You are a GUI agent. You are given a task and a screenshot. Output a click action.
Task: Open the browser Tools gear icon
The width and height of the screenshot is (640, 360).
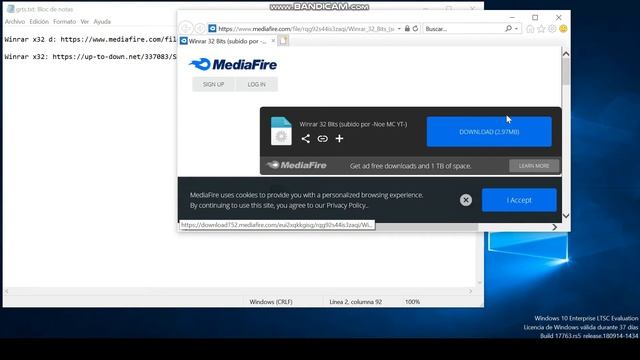point(552,29)
